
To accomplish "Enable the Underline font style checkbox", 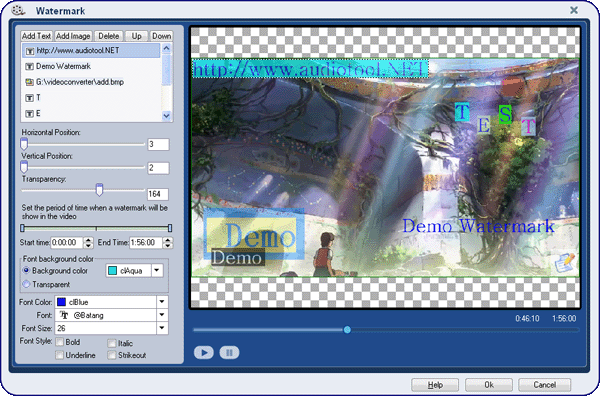I will pos(59,355).
